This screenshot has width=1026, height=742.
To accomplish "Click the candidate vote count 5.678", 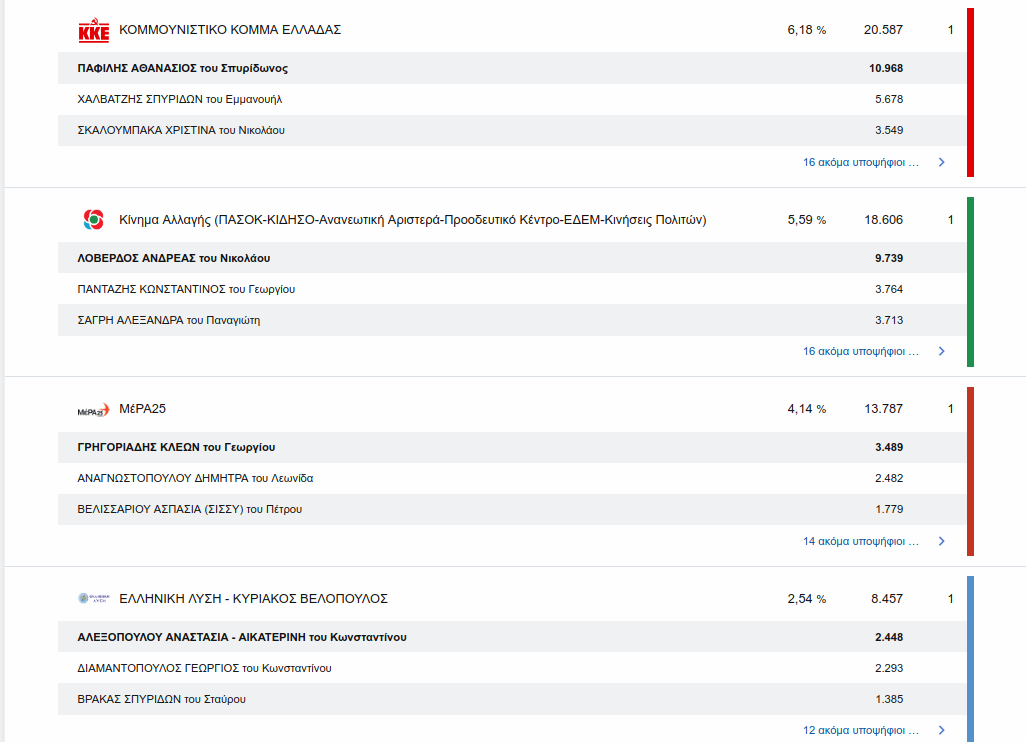I will (889, 99).
